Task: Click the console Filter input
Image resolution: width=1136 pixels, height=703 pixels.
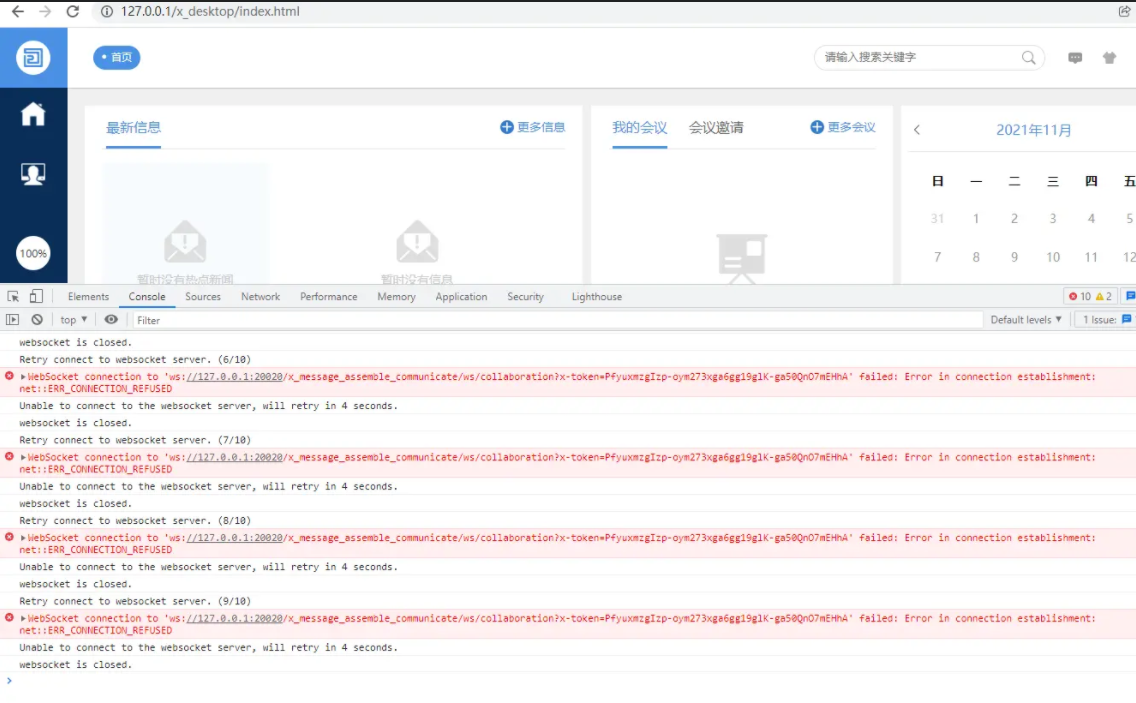Action: coord(556,320)
